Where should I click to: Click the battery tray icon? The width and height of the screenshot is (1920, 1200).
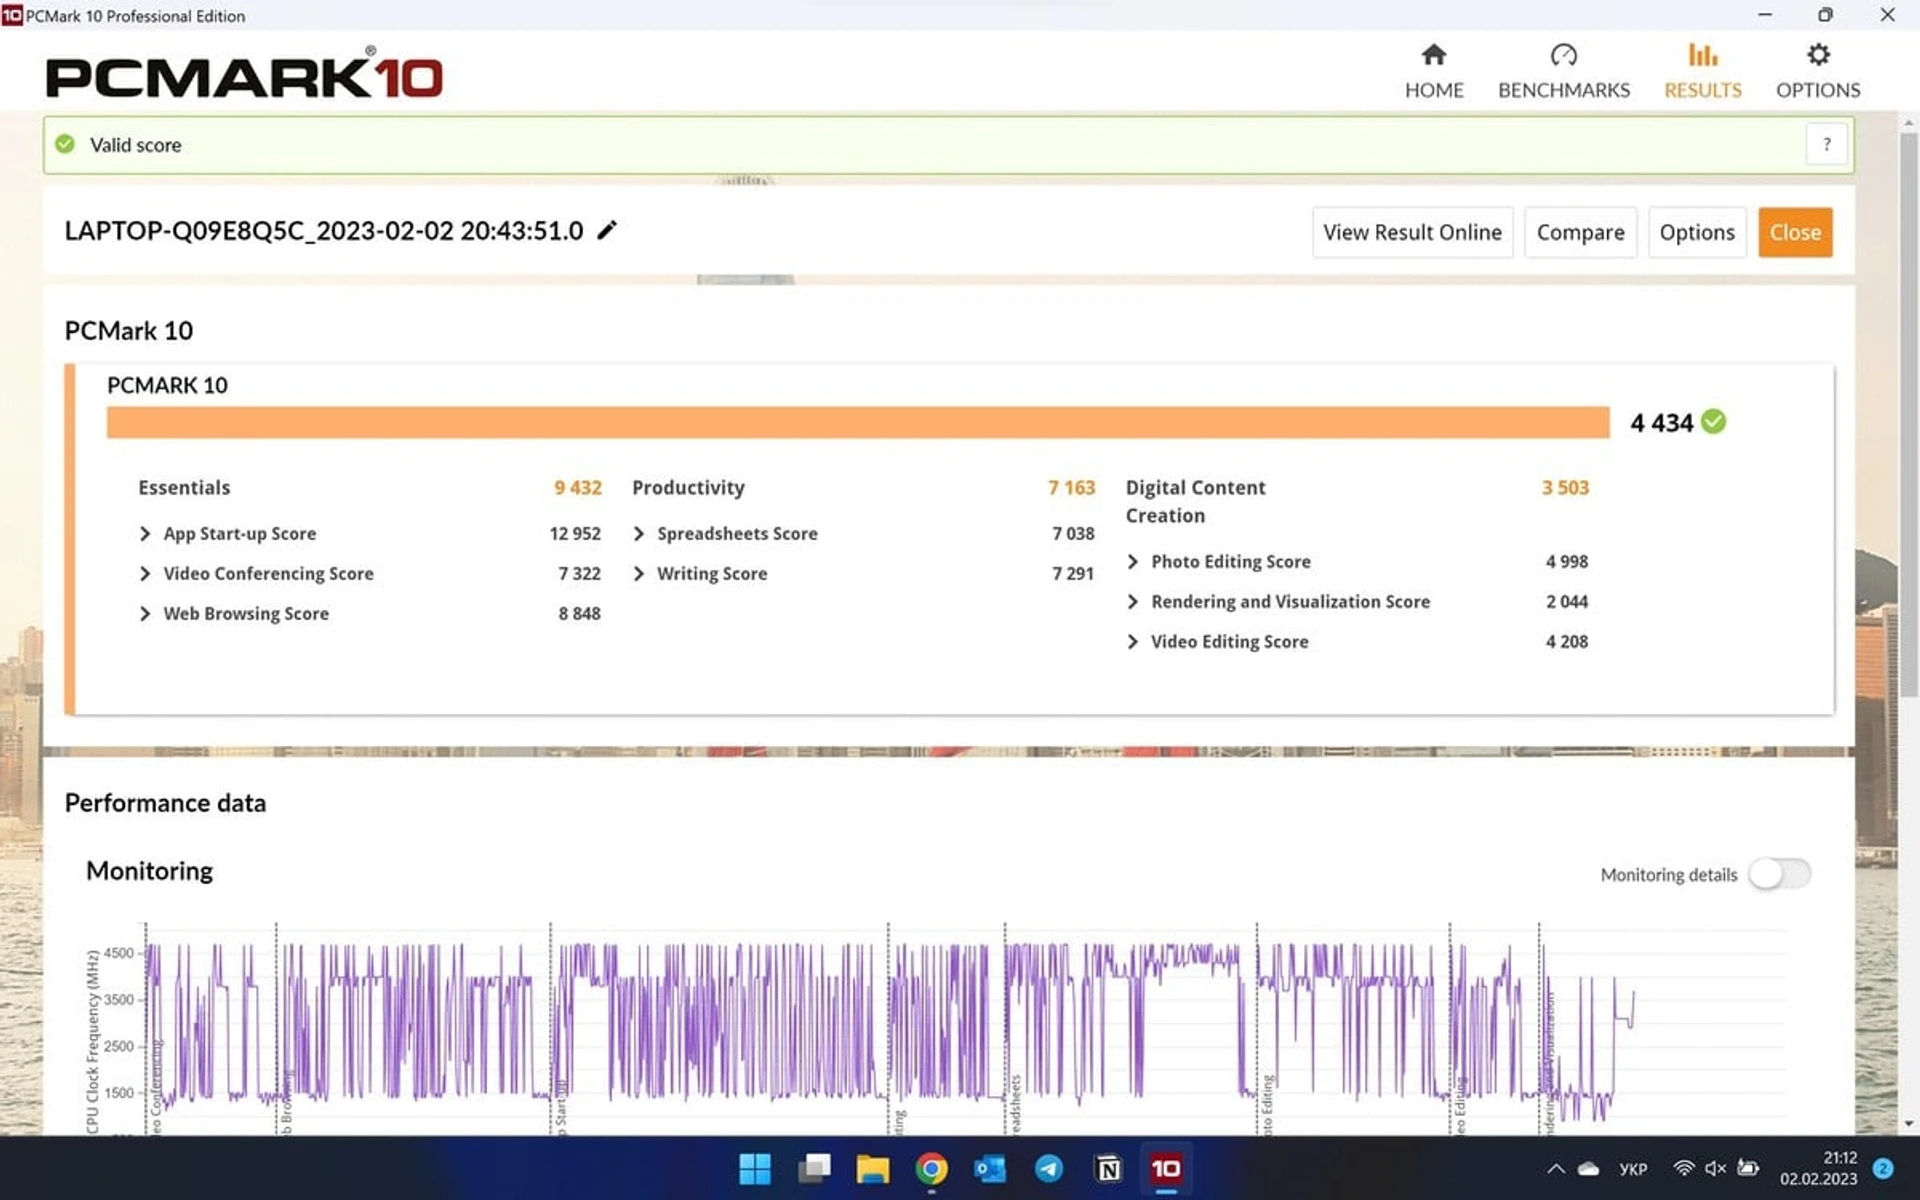1748,1168
